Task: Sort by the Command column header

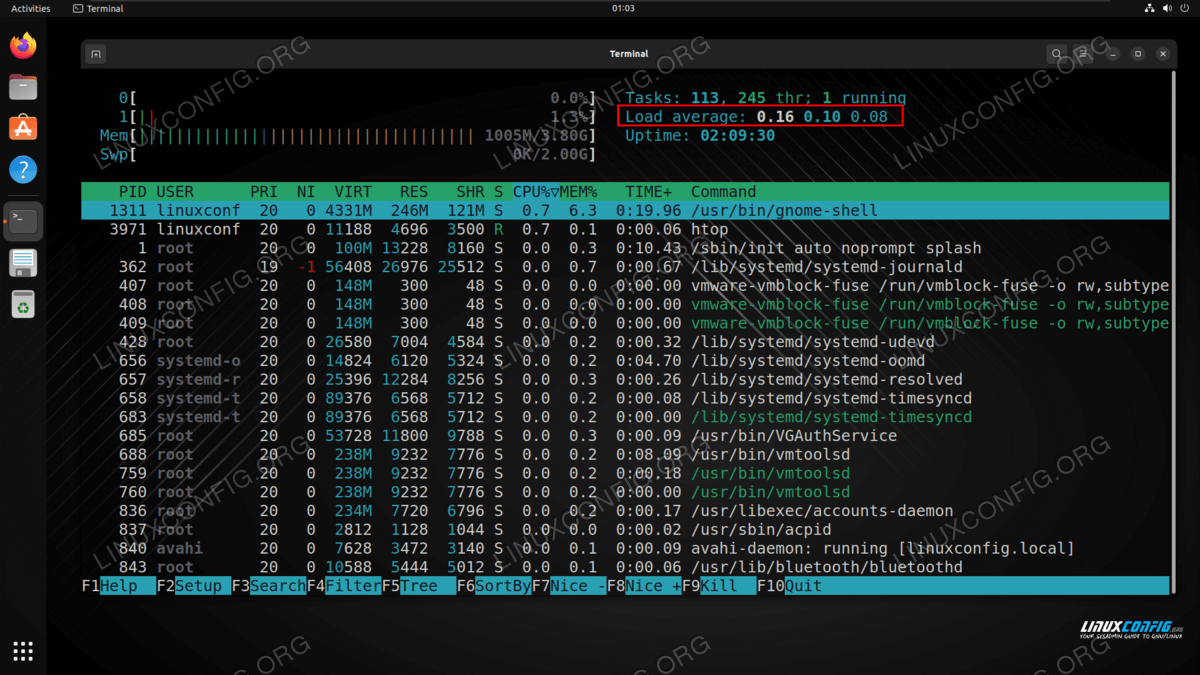Action: pyautogui.click(x=724, y=192)
